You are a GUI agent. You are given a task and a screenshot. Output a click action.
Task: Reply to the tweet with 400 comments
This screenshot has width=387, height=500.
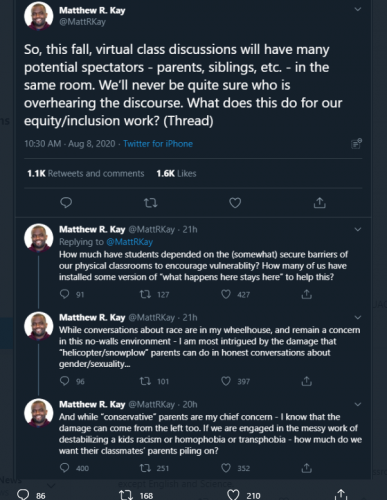click(x=64, y=468)
